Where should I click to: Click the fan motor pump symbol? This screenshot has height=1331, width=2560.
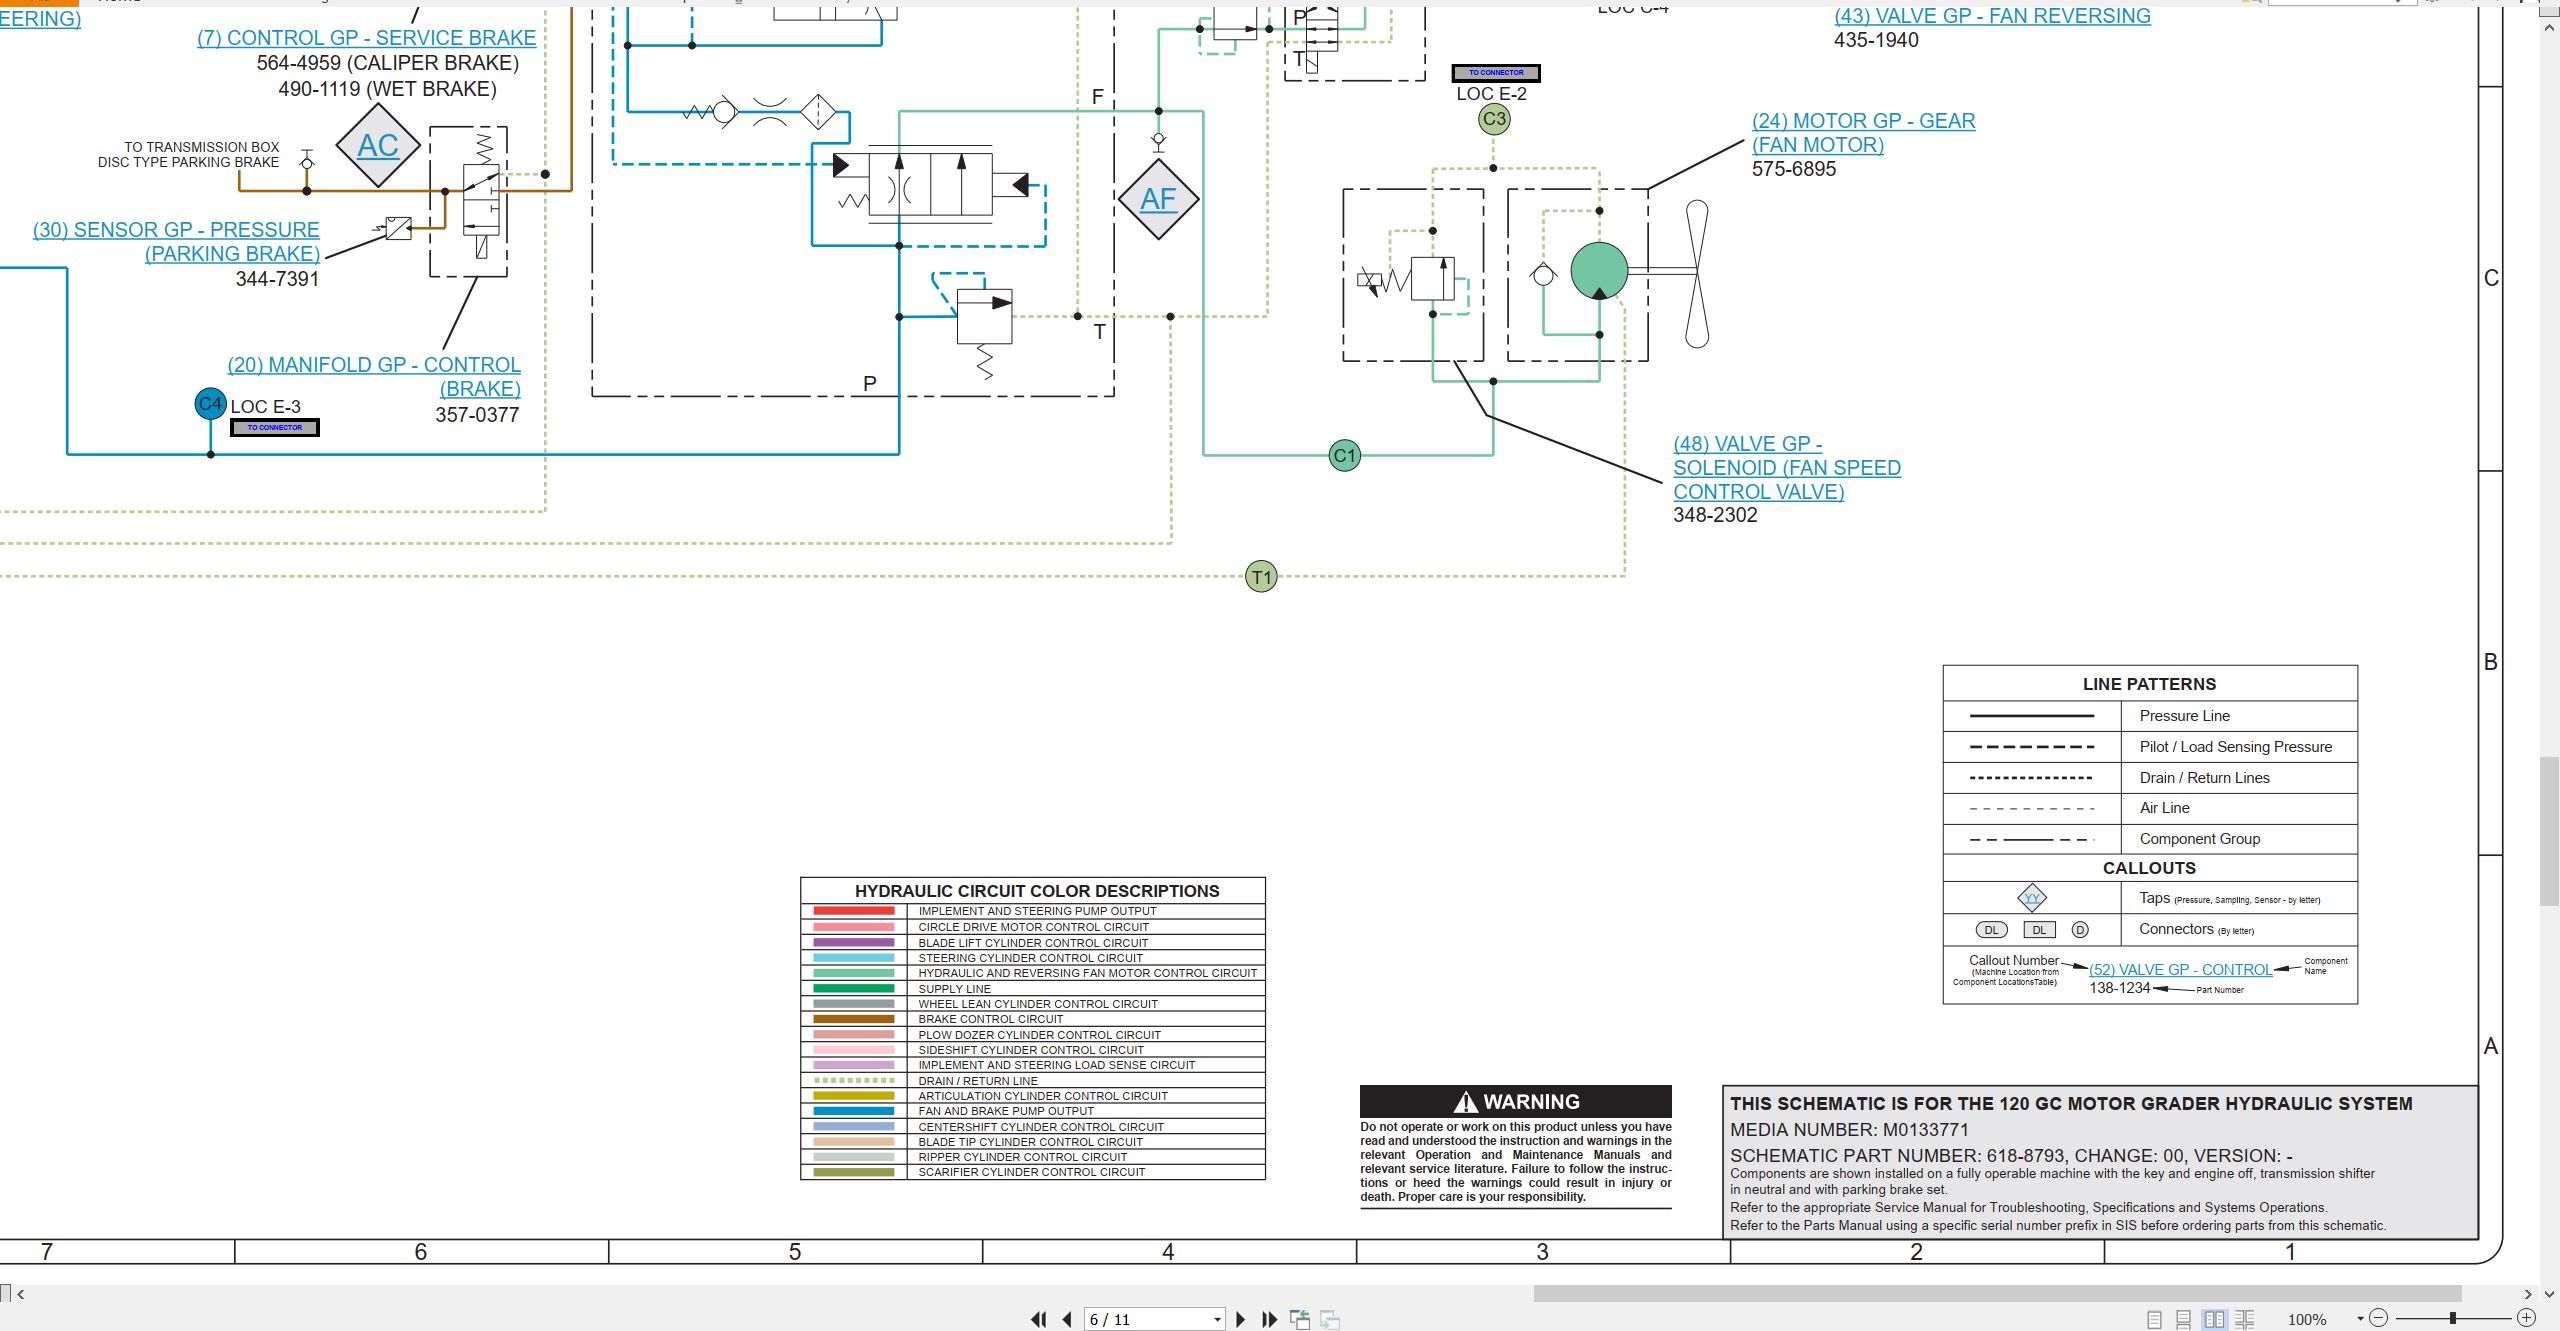1599,271
